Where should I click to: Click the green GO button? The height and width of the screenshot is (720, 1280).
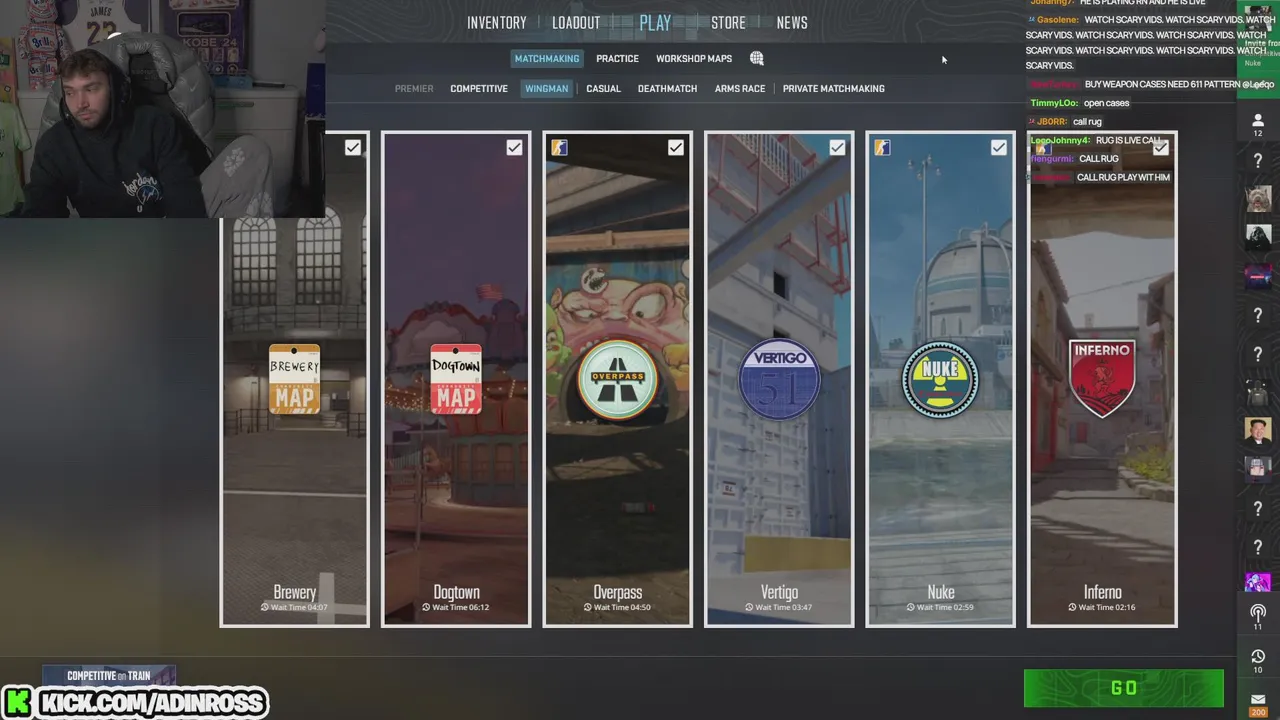[1124, 688]
